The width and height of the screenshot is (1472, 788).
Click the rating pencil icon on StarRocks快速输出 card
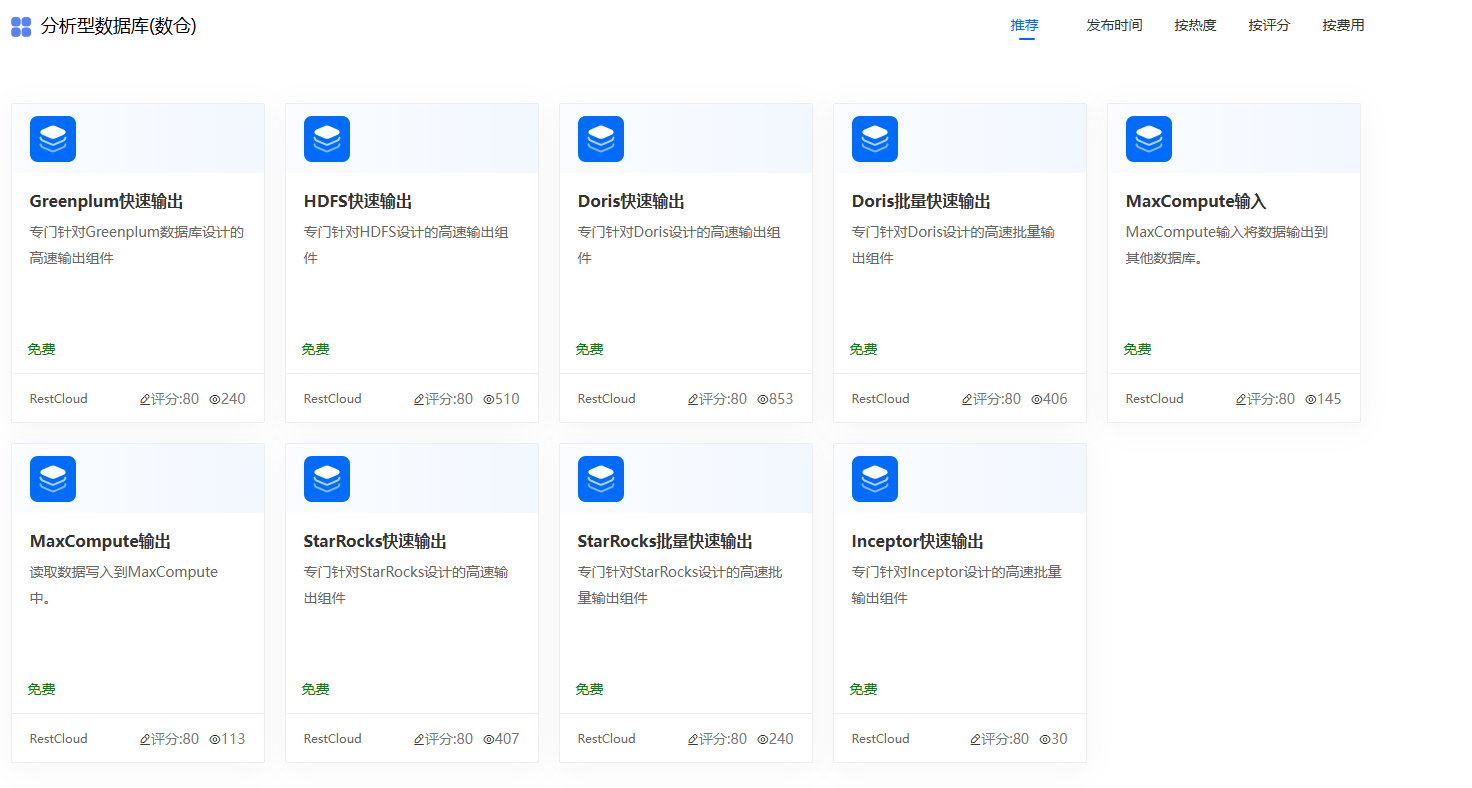point(419,739)
